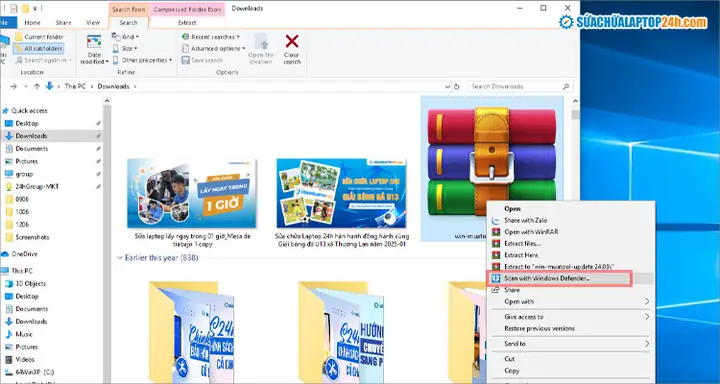Open the Recent searches dropdown
This screenshot has width=720, height=384.
tap(211, 37)
